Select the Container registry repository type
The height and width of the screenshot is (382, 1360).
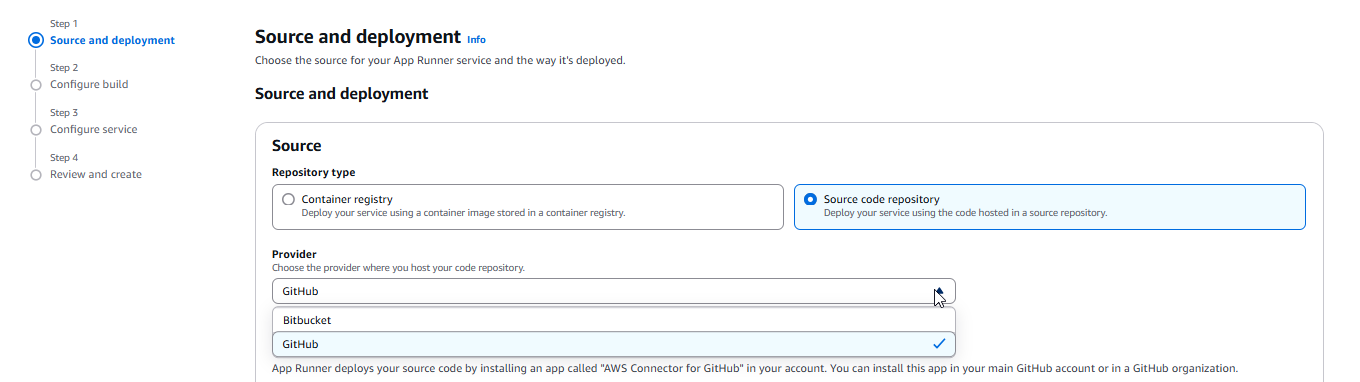pyautogui.click(x=527, y=206)
